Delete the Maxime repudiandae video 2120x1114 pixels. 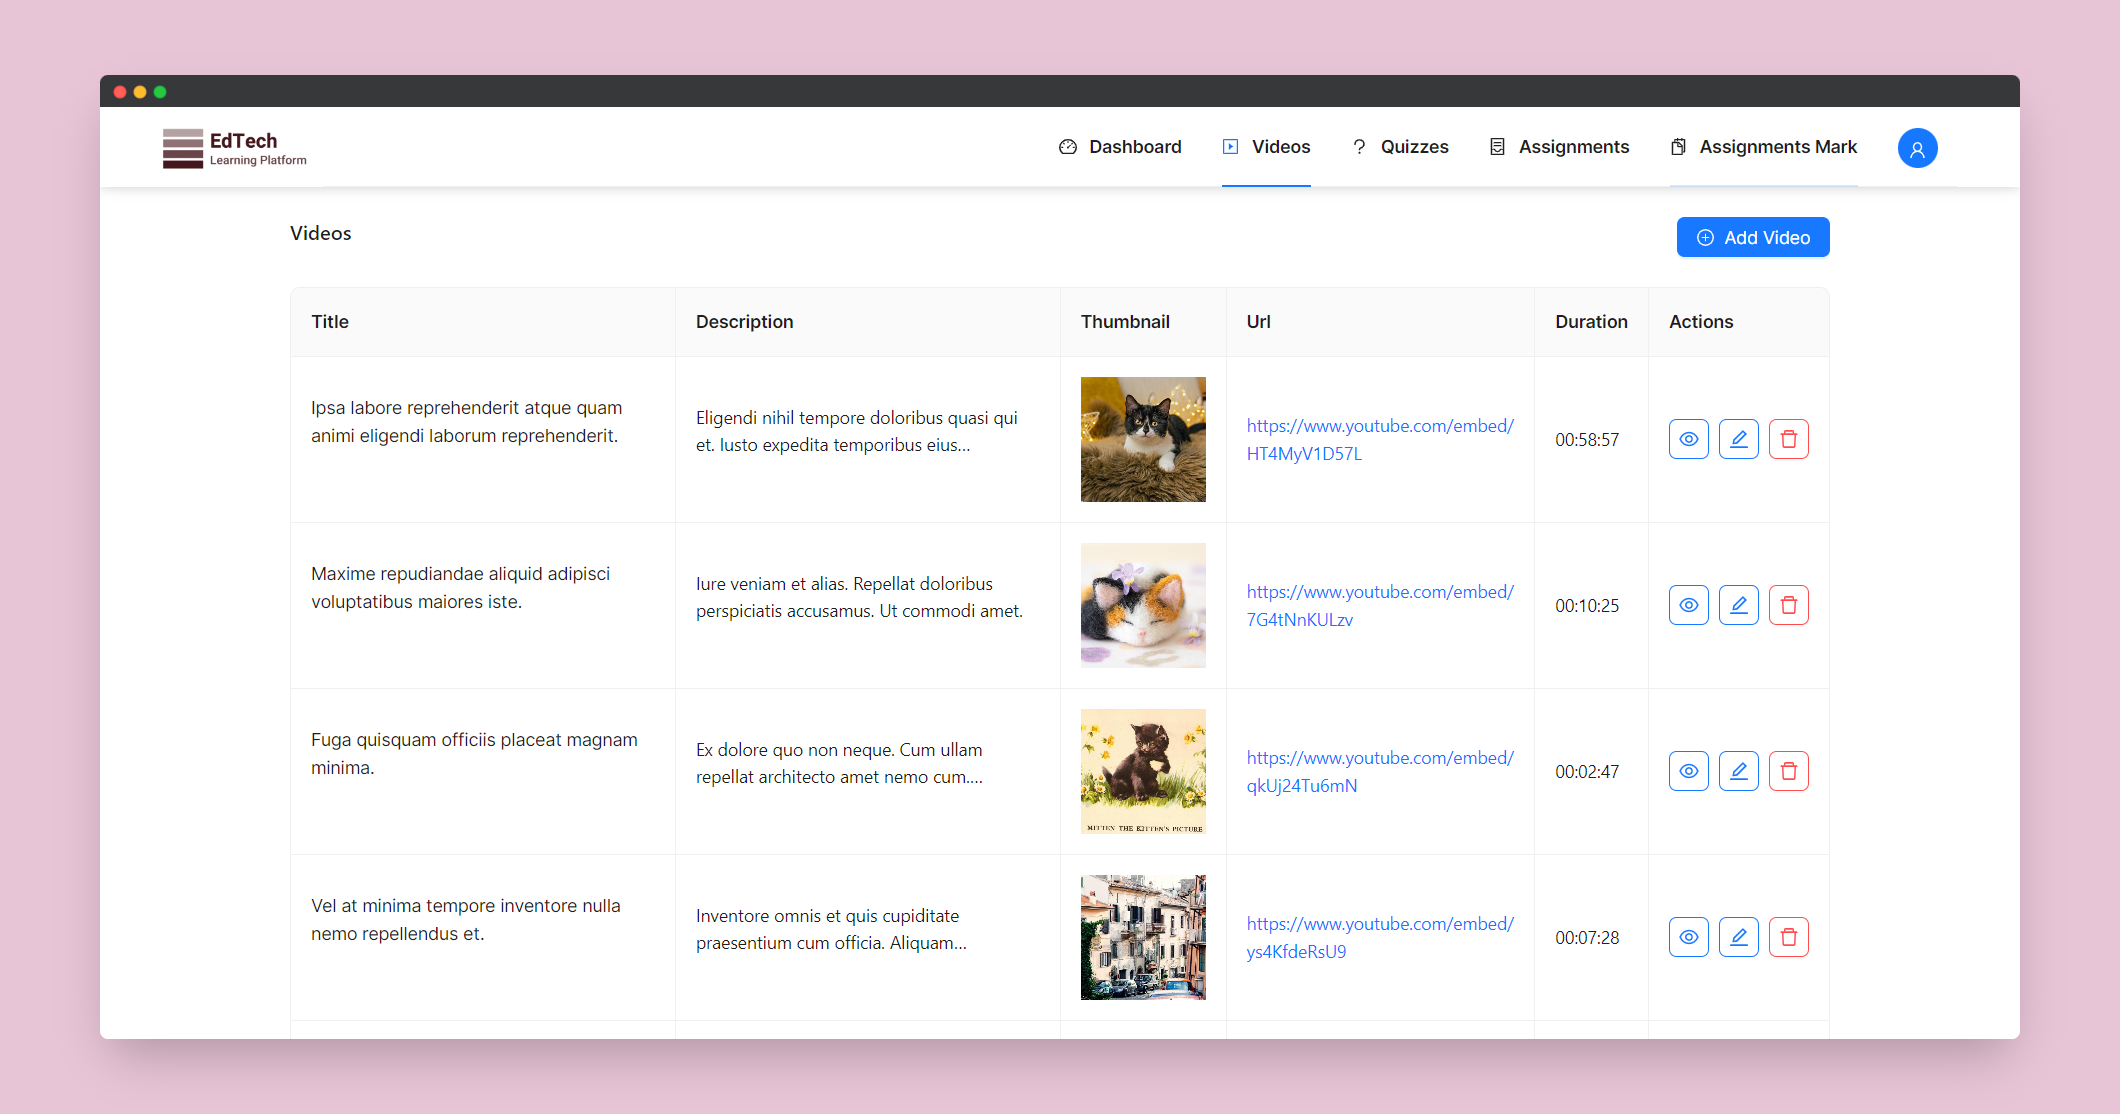[1788, 605]
